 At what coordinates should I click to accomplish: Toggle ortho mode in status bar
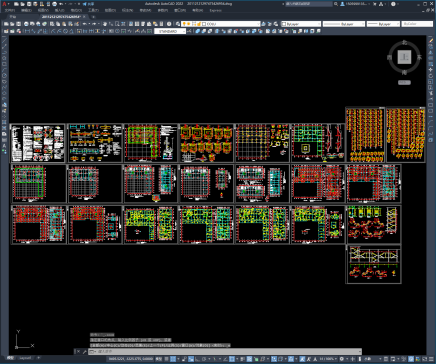point(198,359)
